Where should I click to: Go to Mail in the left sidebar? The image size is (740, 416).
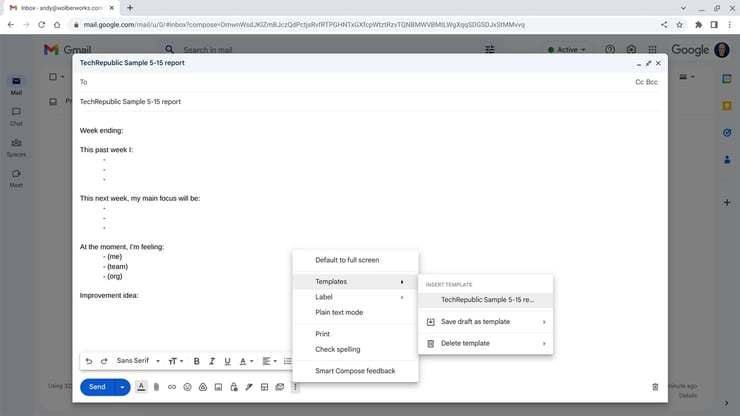click(16, 86)
